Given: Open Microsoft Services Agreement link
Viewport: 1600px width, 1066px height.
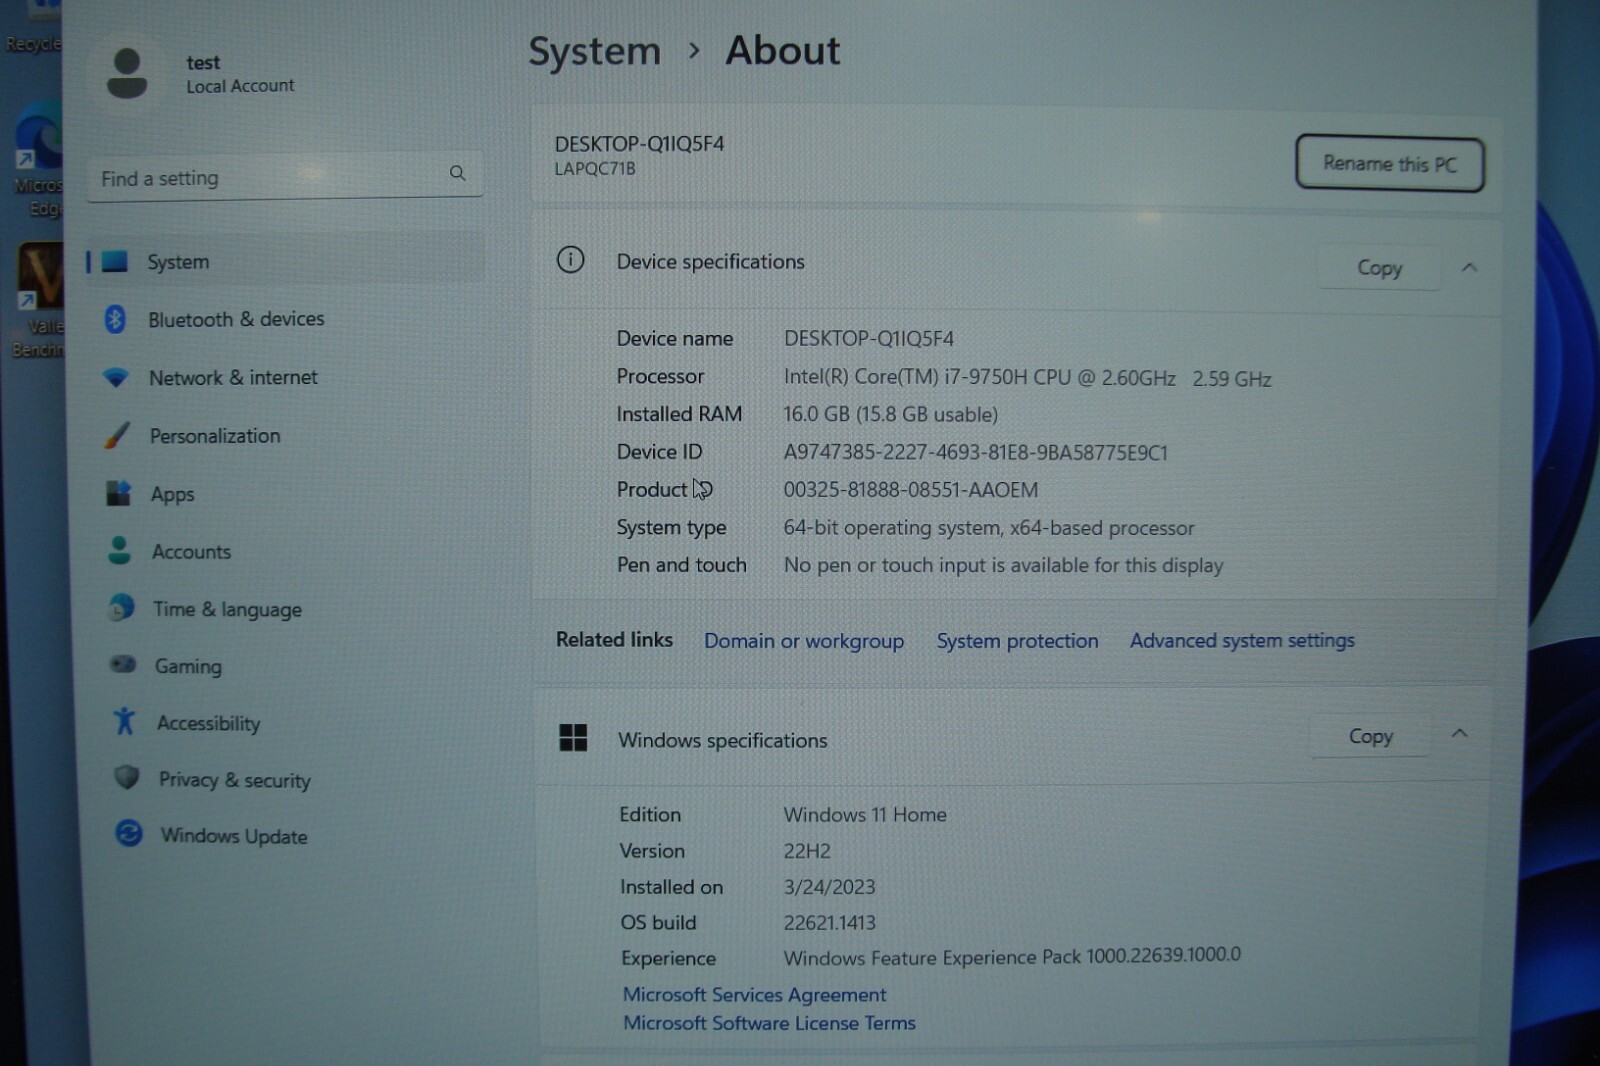Looking at the screenshot, I should click(754, 995).
